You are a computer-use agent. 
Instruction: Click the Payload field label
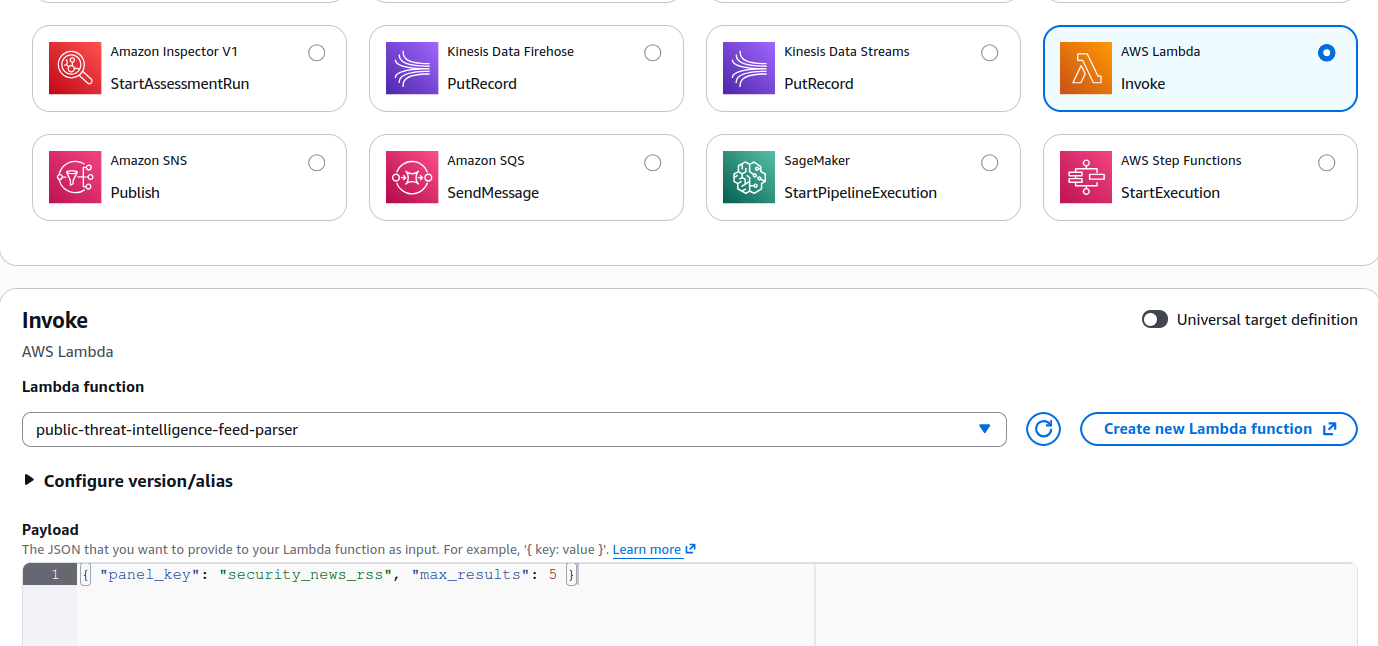click(50, 530)
